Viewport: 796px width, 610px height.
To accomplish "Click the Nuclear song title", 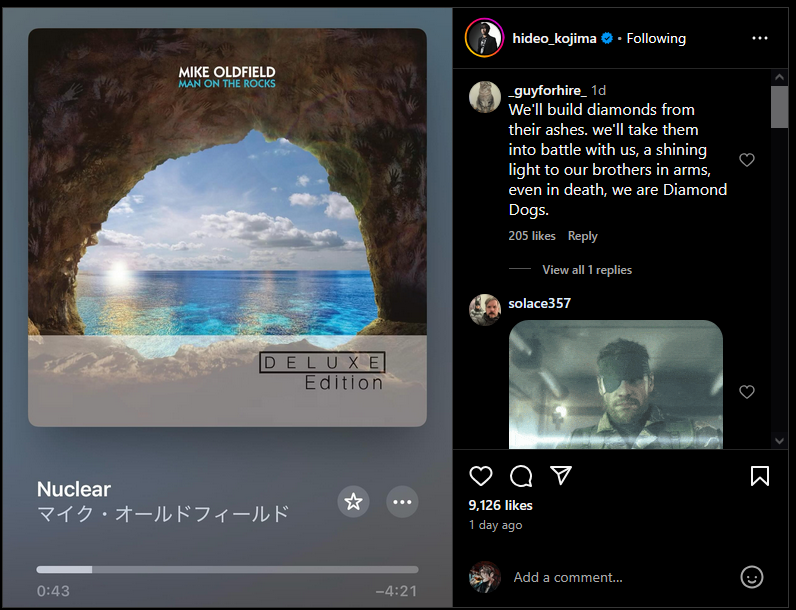I will coord(74,489).
